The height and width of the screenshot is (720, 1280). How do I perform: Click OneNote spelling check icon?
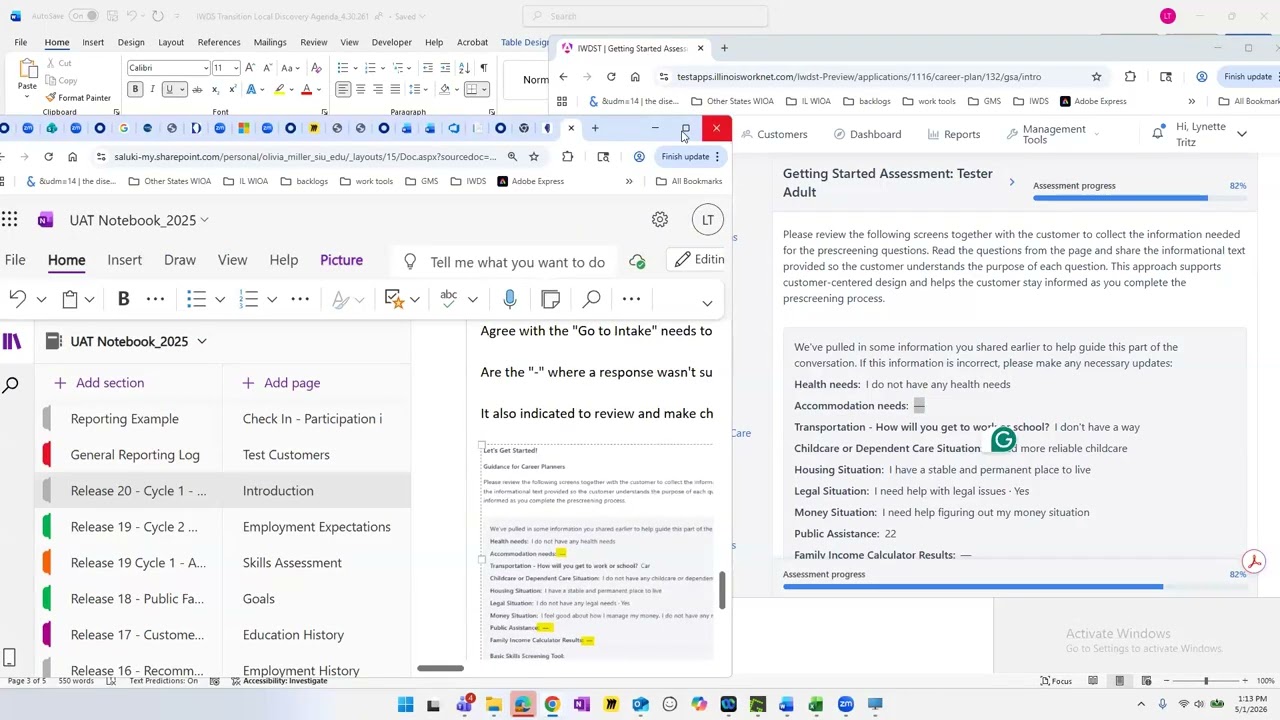pos(449,298)
